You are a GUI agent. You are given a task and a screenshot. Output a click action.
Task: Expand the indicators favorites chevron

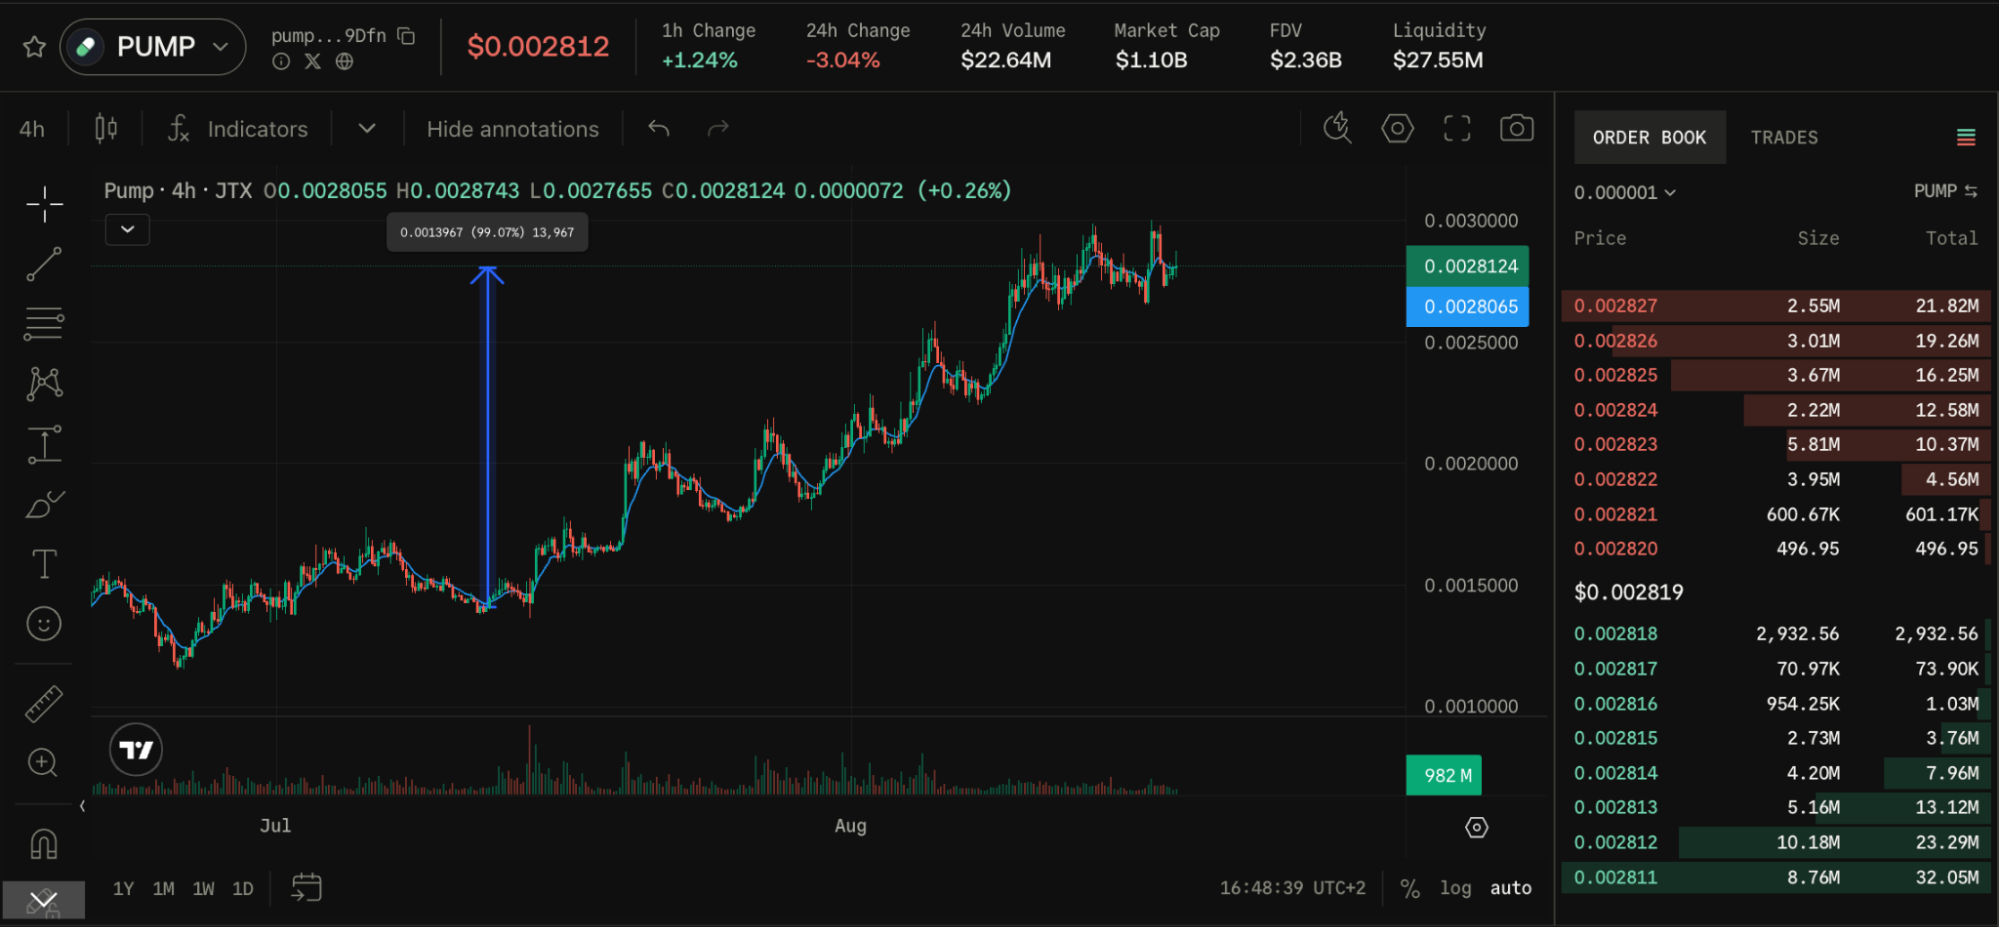click(367, 129)
